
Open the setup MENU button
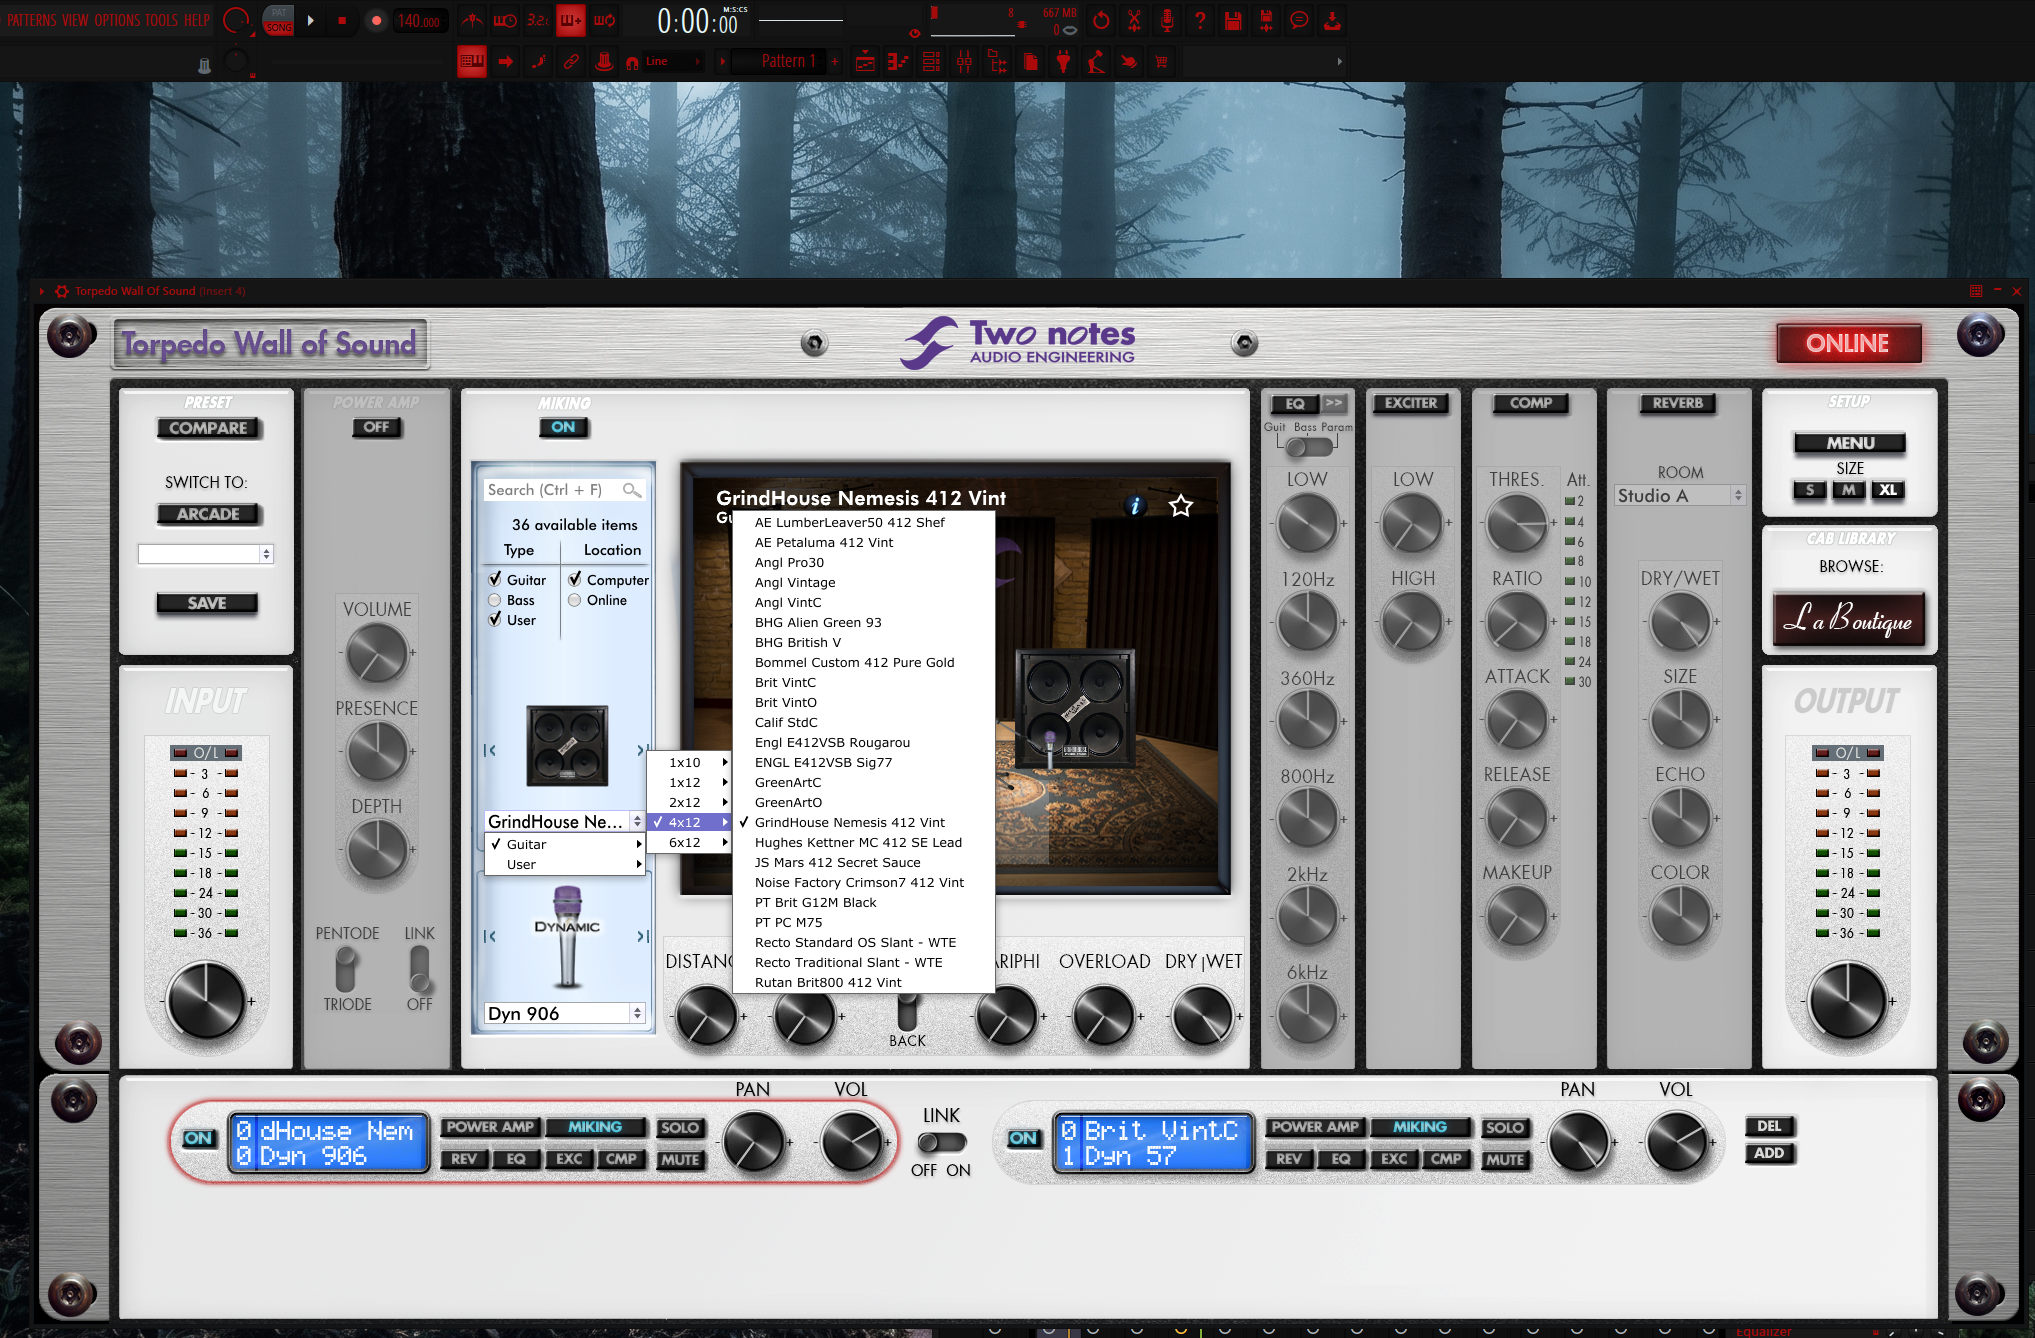click(x=1850, y=443)
